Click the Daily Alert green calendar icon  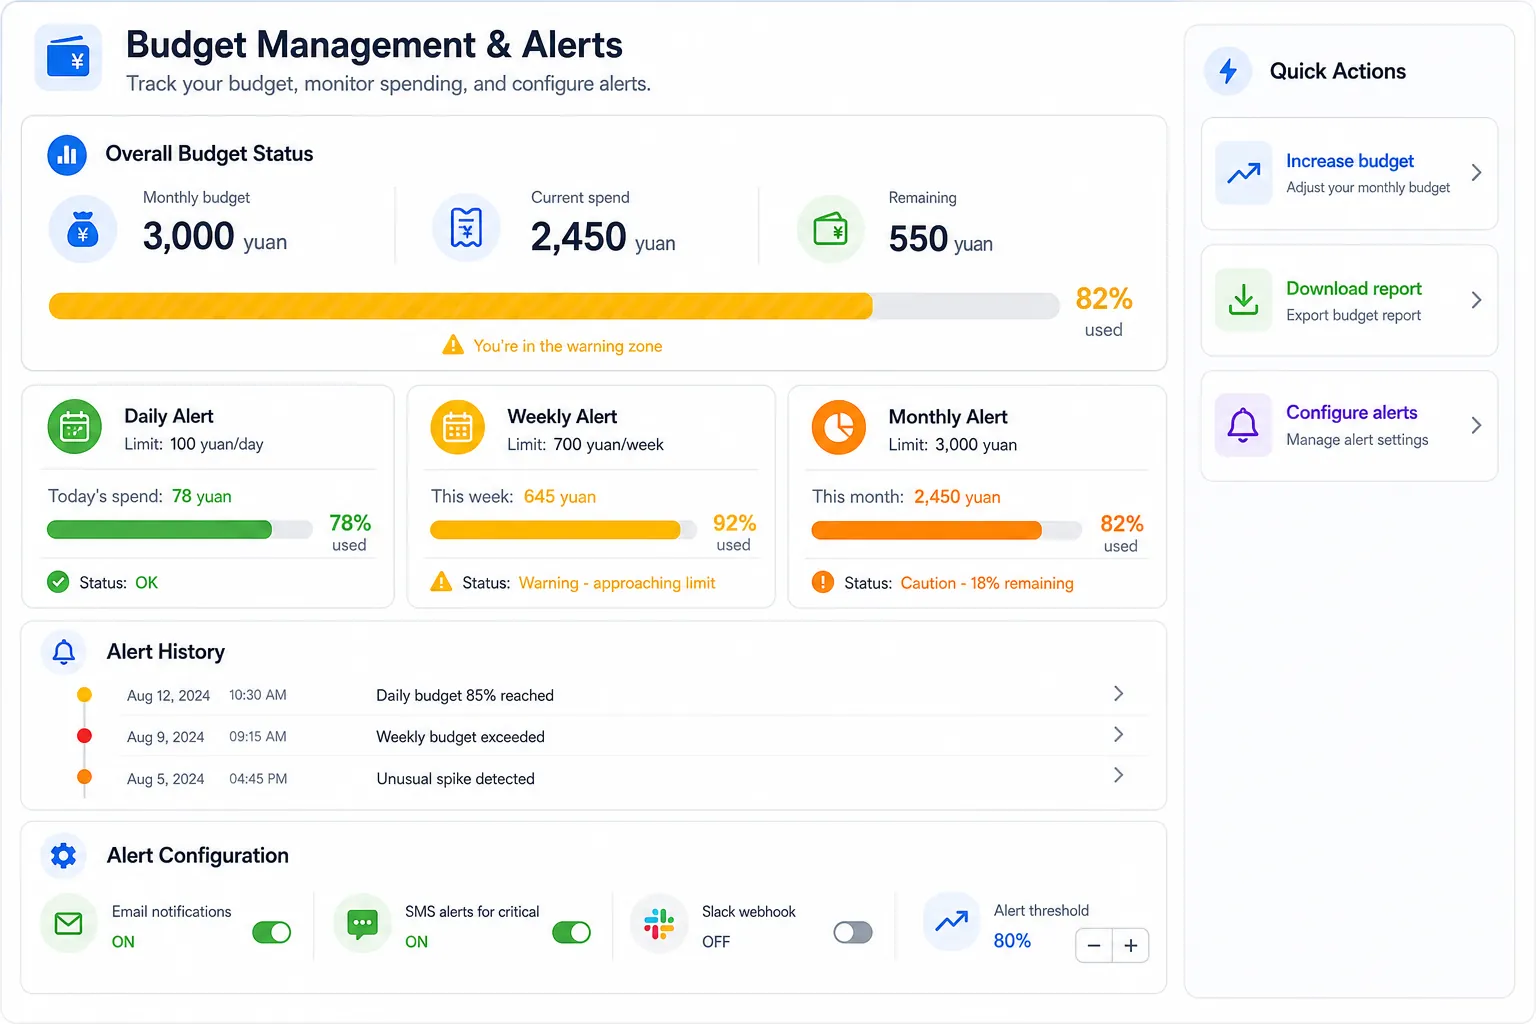75,427
